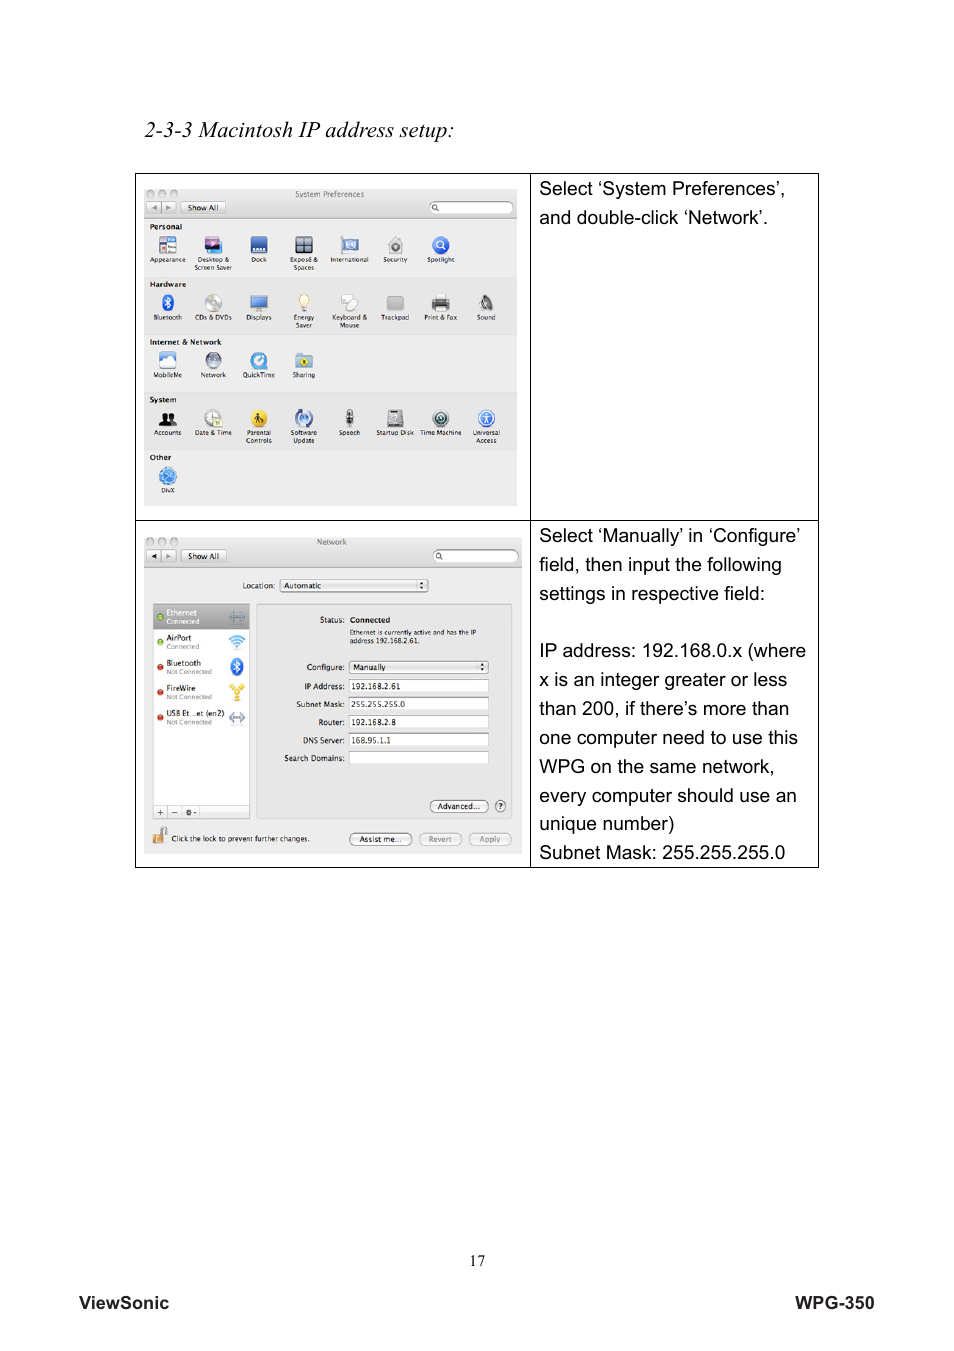Screen dimensions: 954x1351
Task: Open the Location dropdown set to Automatic
Action: click(354, 586)
